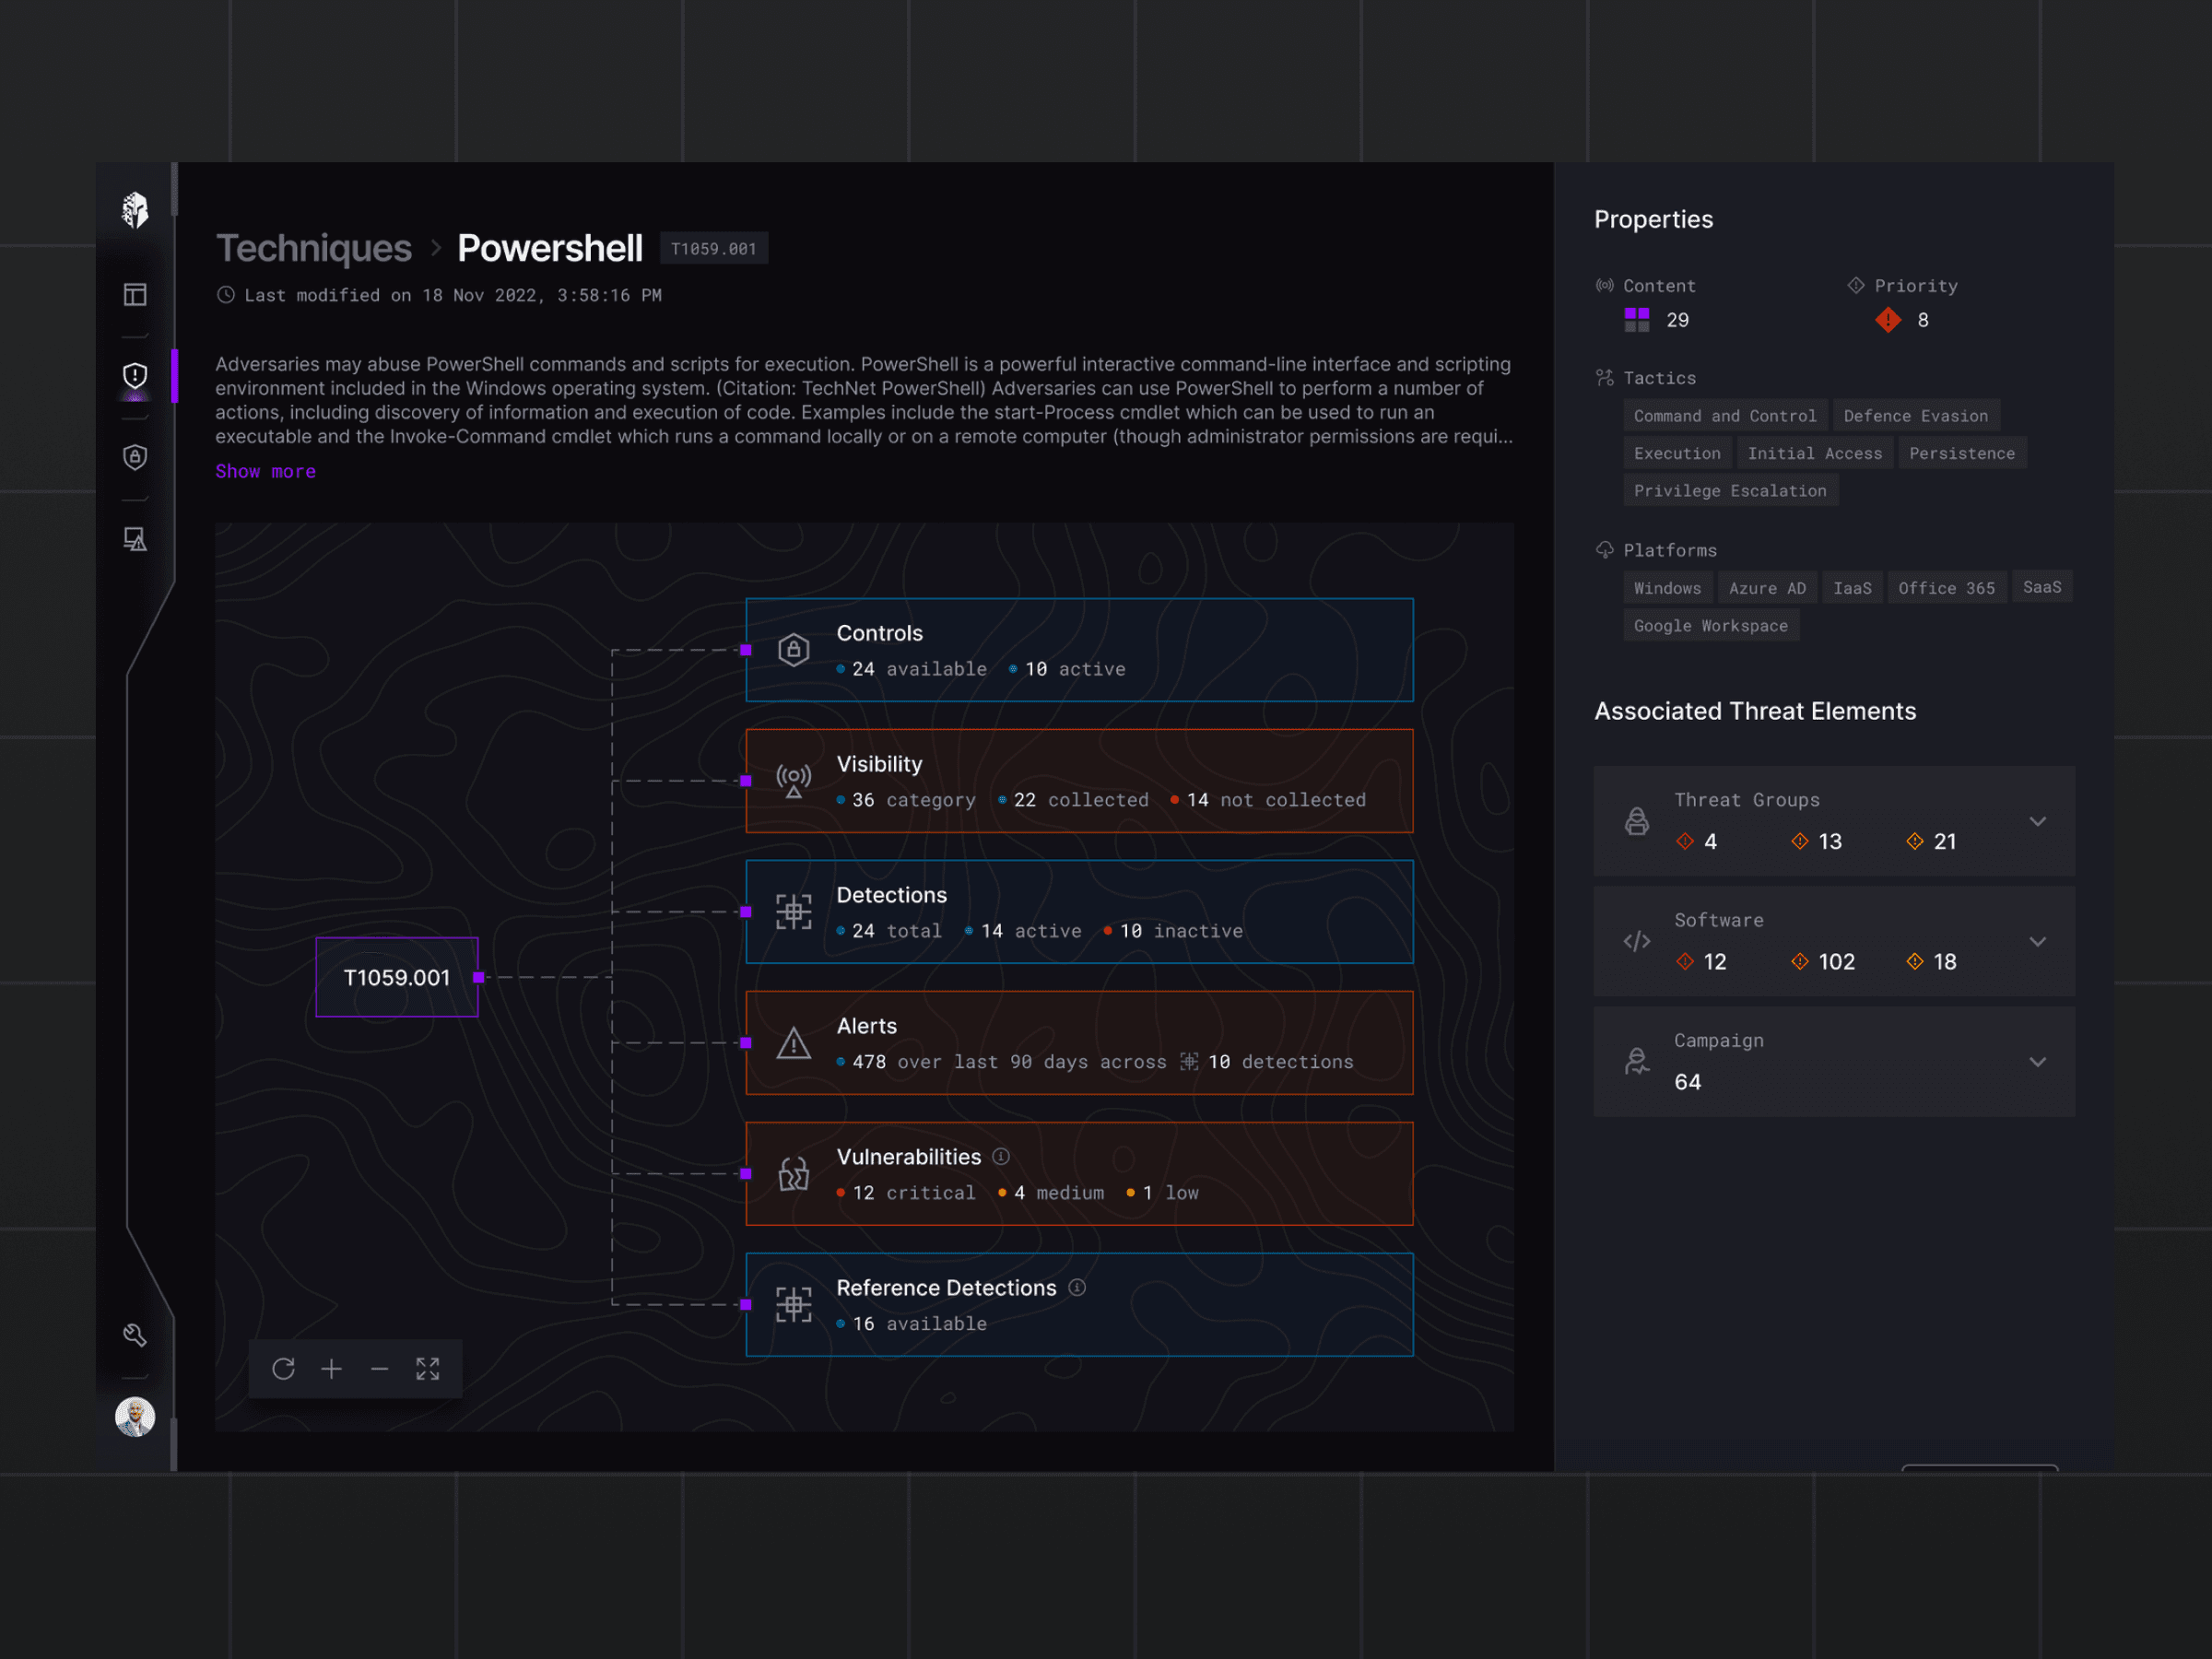The height and width of the screenshot is (1659, 2212).
Task: Open Reference Detections info icon
Action: pos(1077,1287)
